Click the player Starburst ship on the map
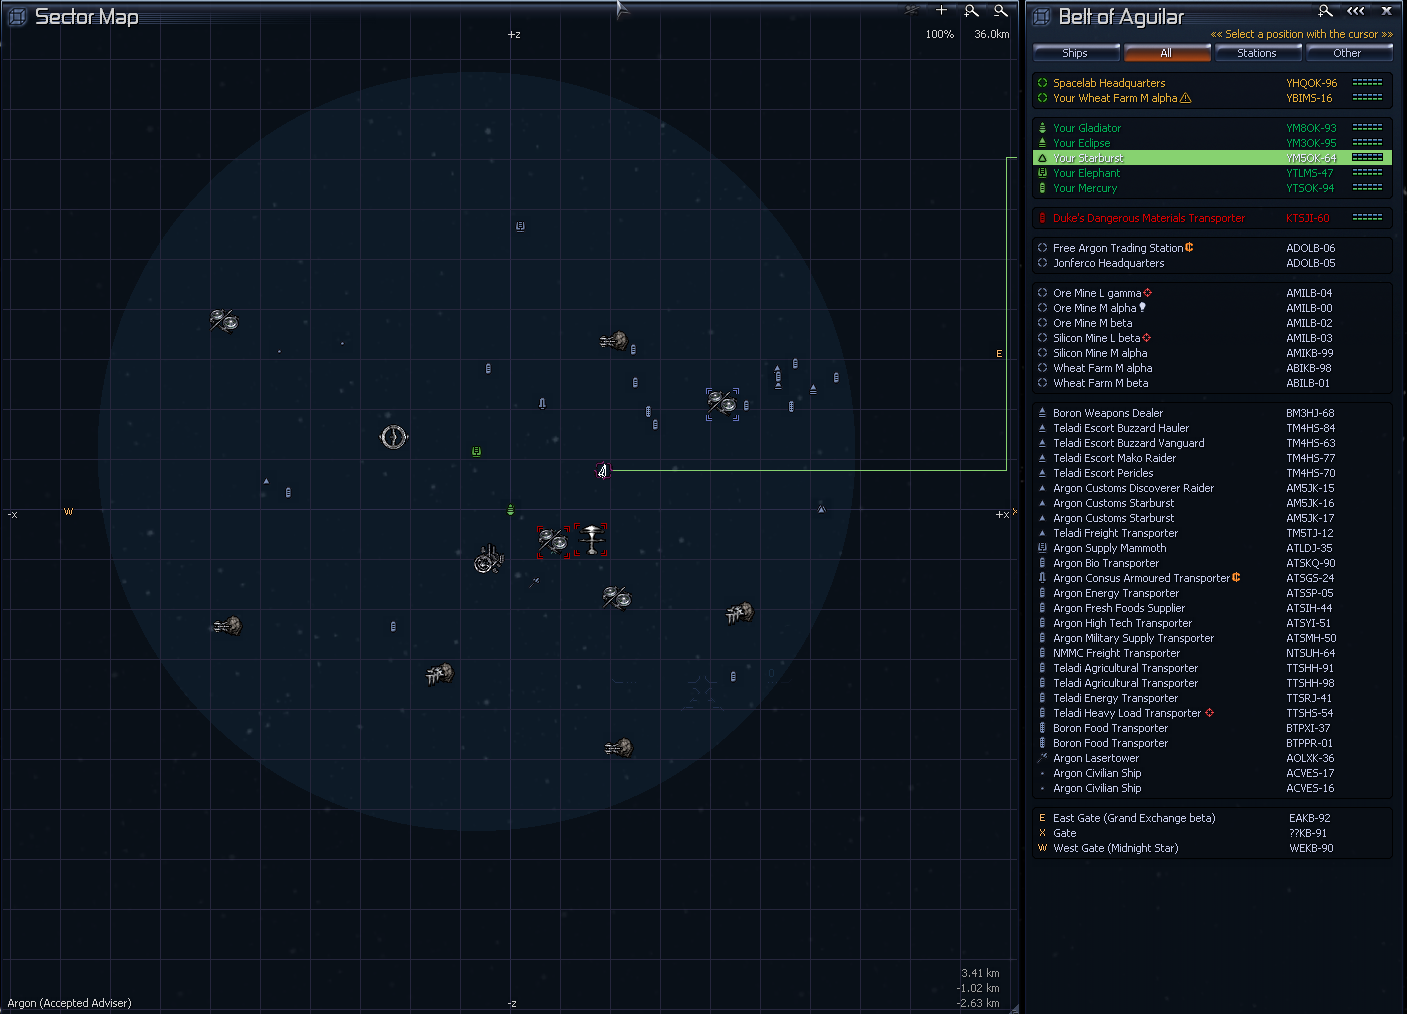Image resolution: width=1407 pixels, height=1014 pixels. (x=602, y=471)
